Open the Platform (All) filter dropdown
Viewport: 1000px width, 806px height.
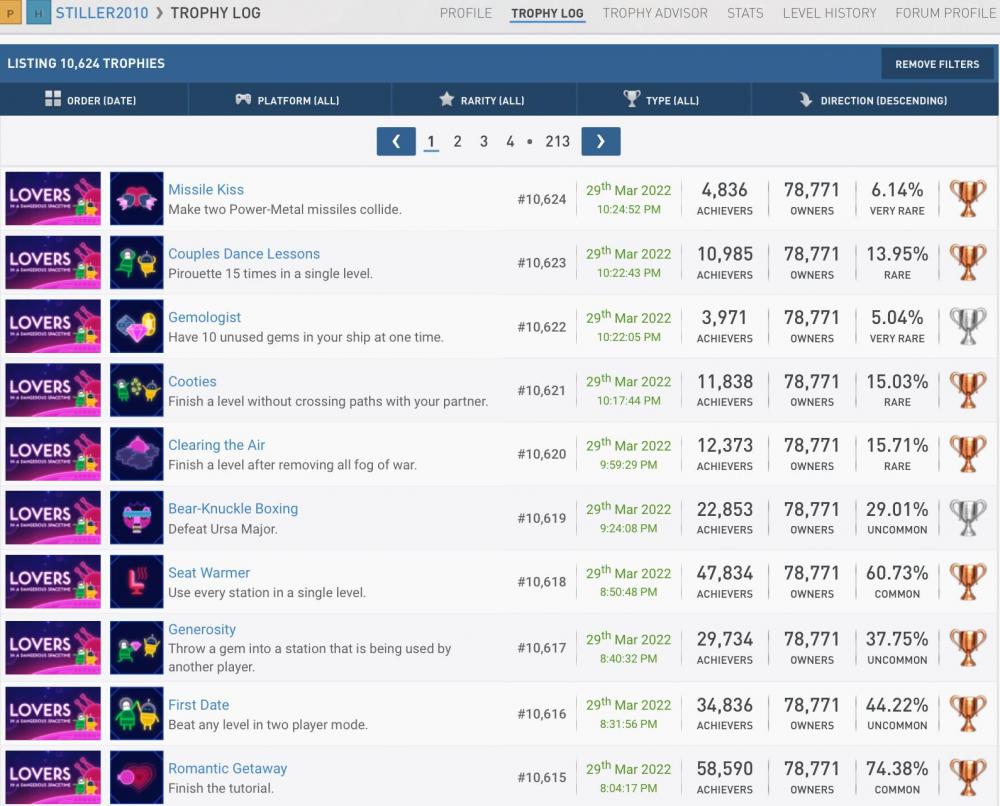tap(288, 100)
